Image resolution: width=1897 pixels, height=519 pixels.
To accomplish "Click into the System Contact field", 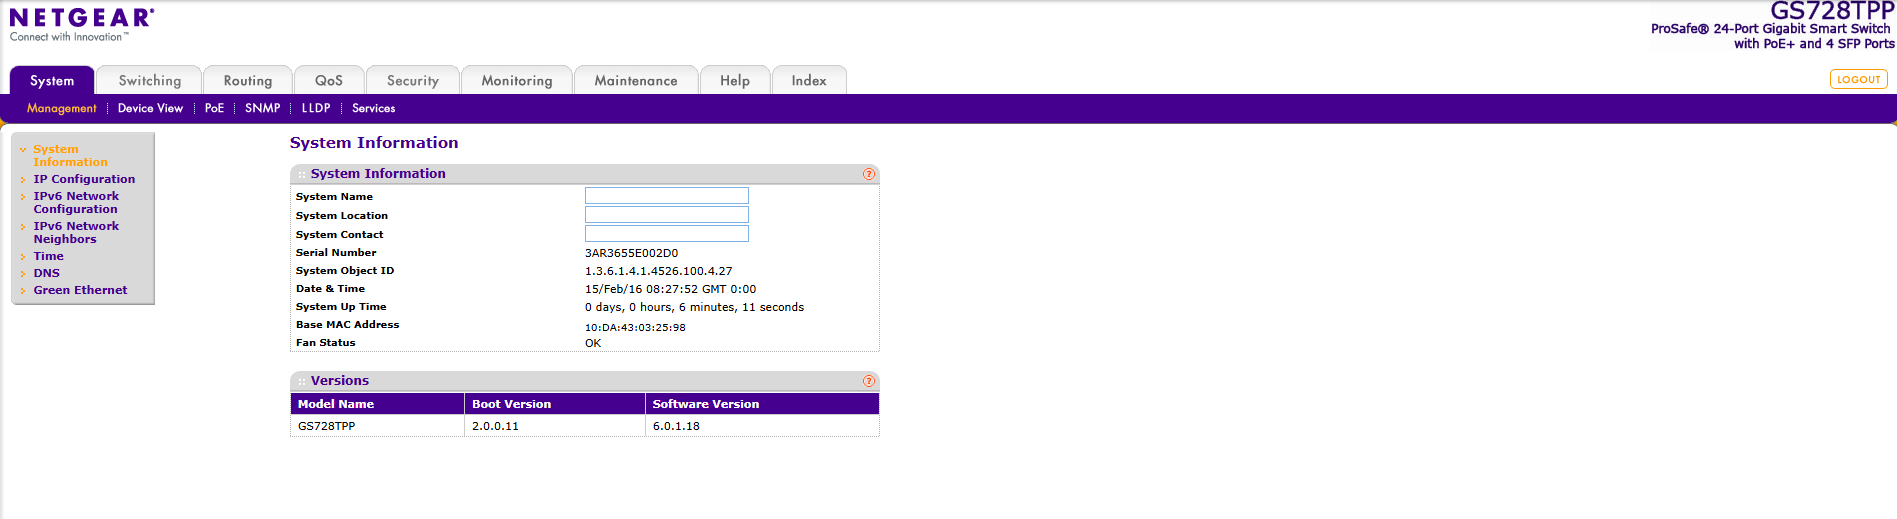I will pyautogui.click(x=666, y=234).
